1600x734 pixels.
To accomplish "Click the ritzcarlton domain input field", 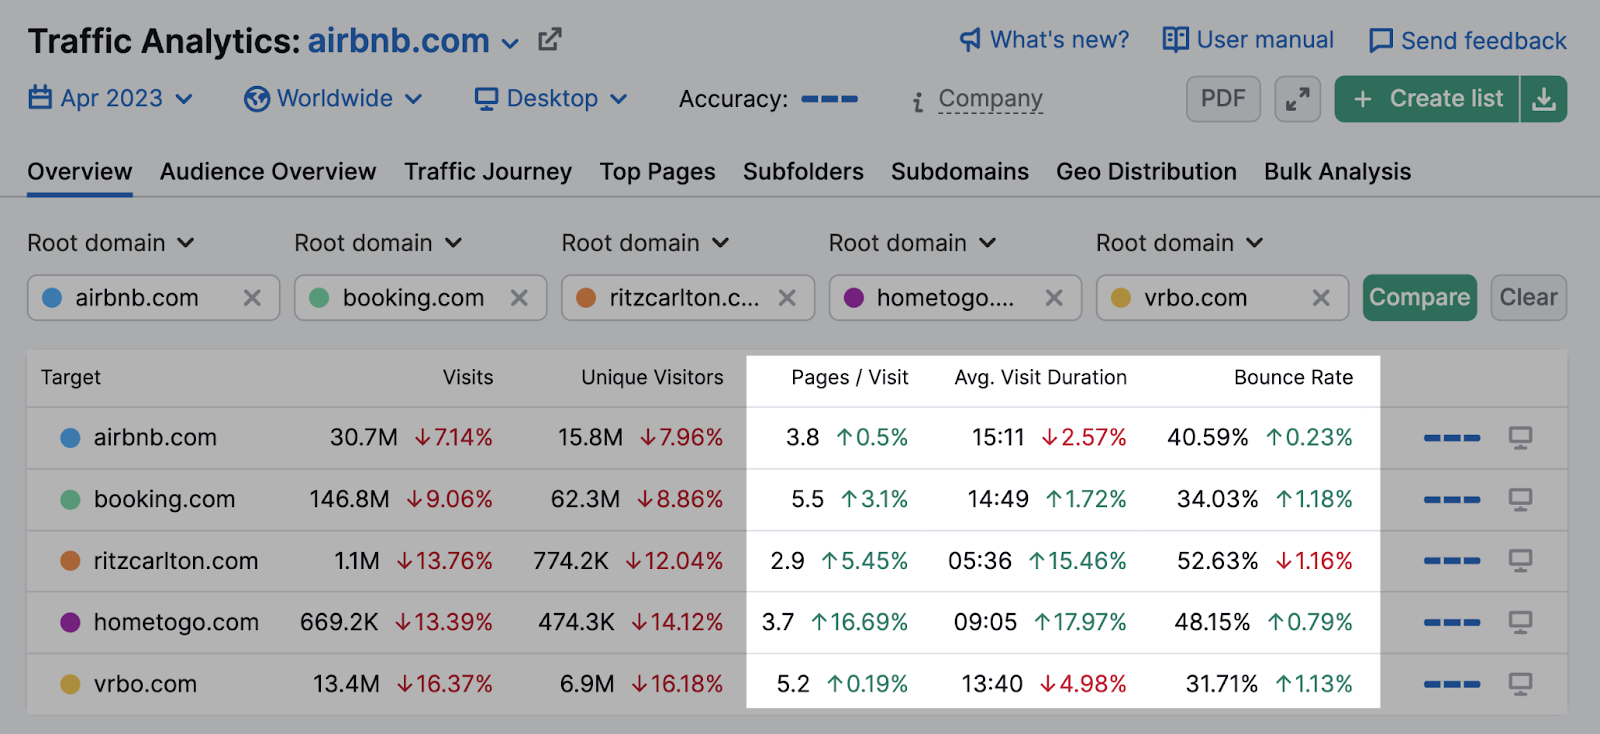I will pos(688,298).
